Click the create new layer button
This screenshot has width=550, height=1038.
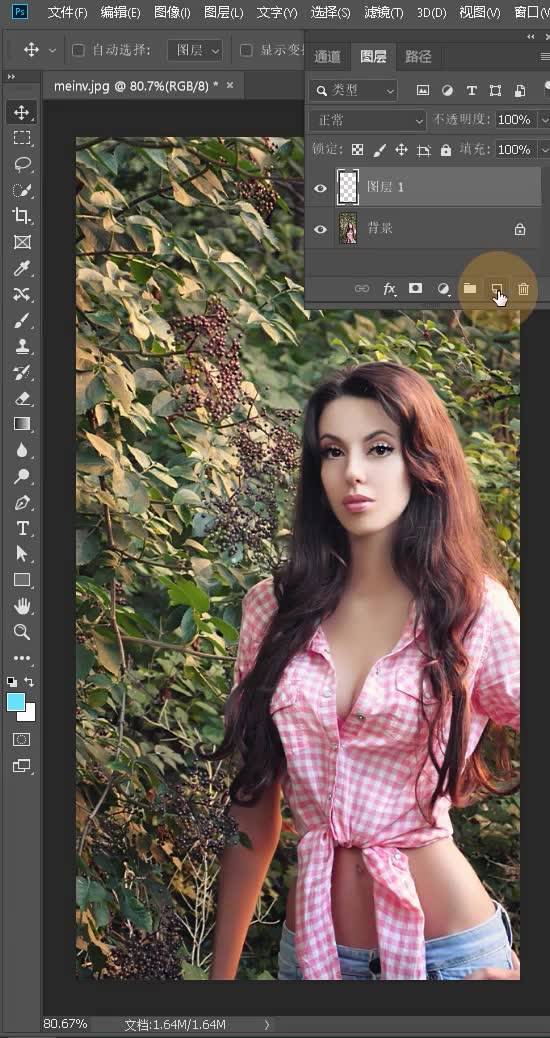(x=496, y=289)
